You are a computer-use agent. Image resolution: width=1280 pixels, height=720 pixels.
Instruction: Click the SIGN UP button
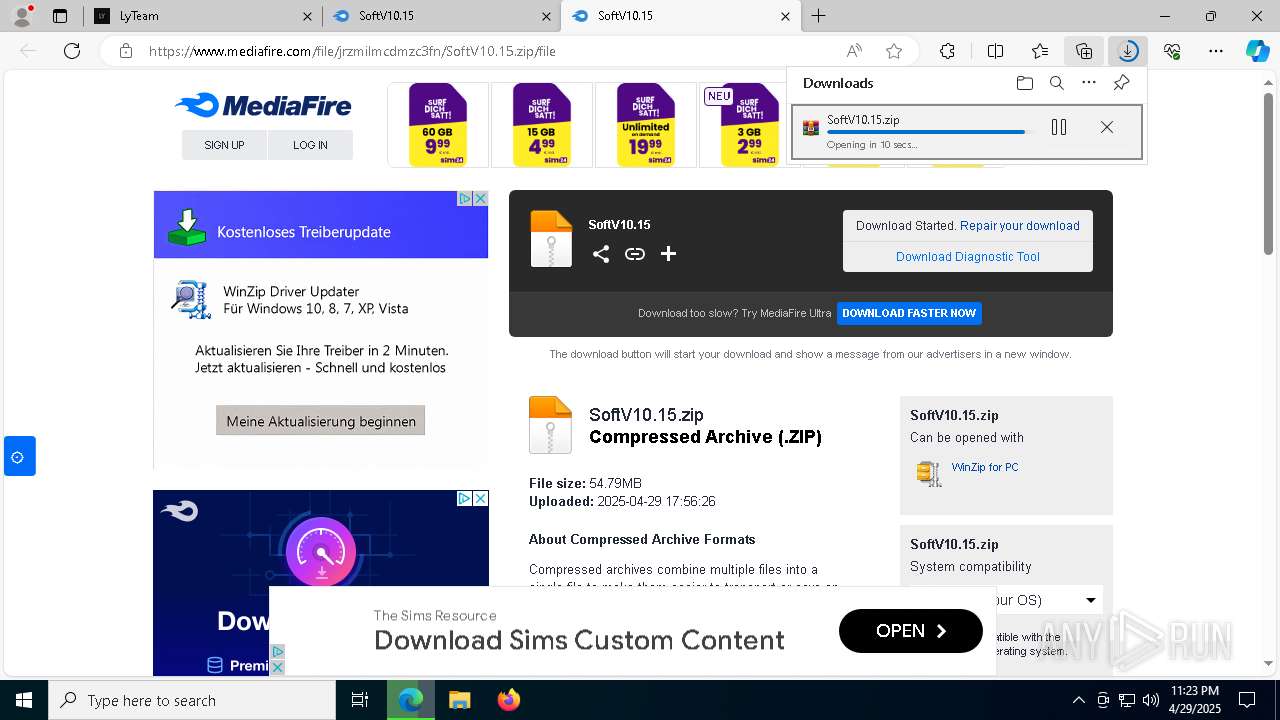click(224, 145)
